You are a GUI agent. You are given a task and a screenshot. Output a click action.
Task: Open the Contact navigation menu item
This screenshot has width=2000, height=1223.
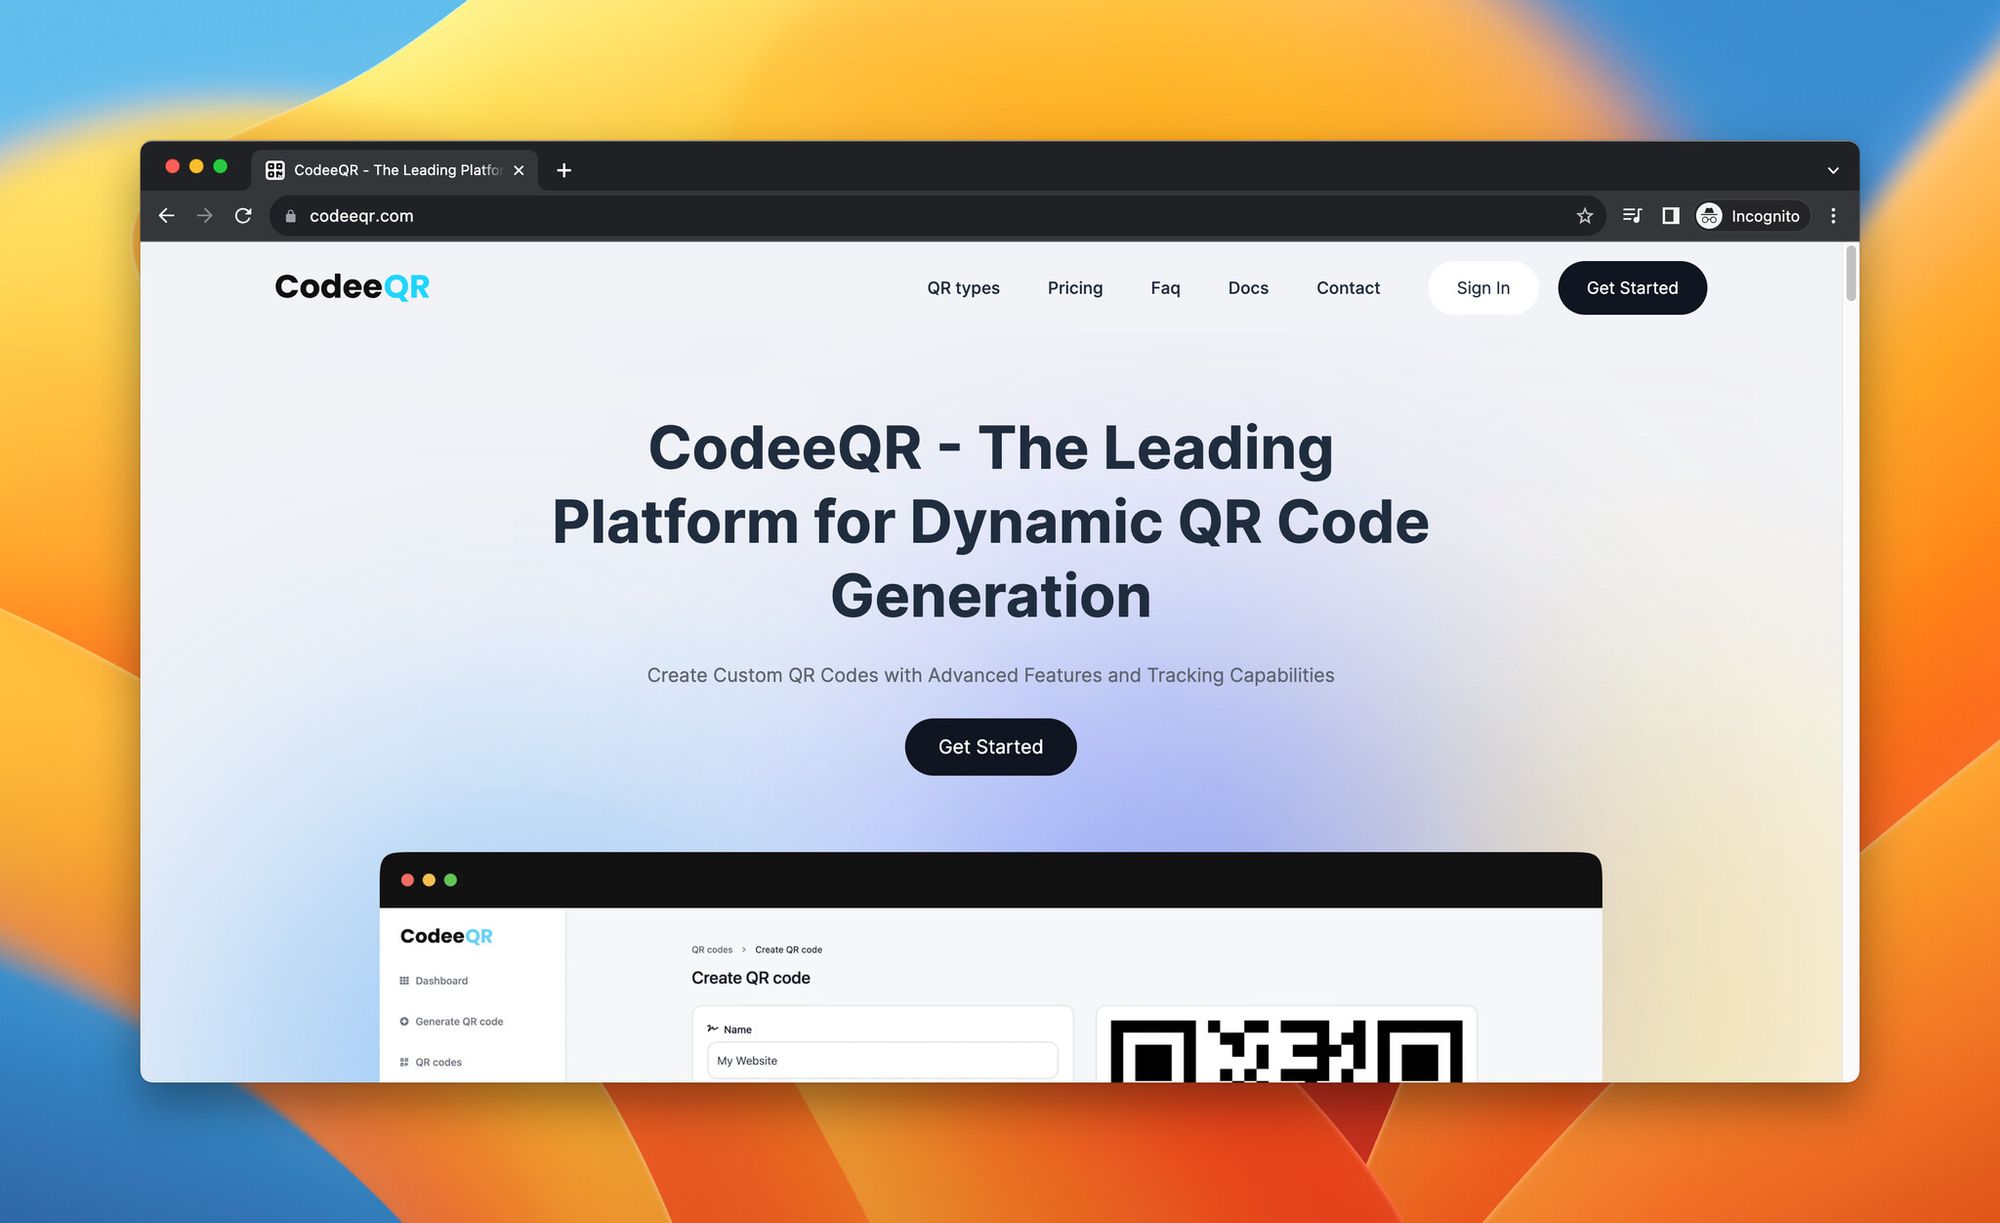pyautogui.click(x=1347, y=287)
